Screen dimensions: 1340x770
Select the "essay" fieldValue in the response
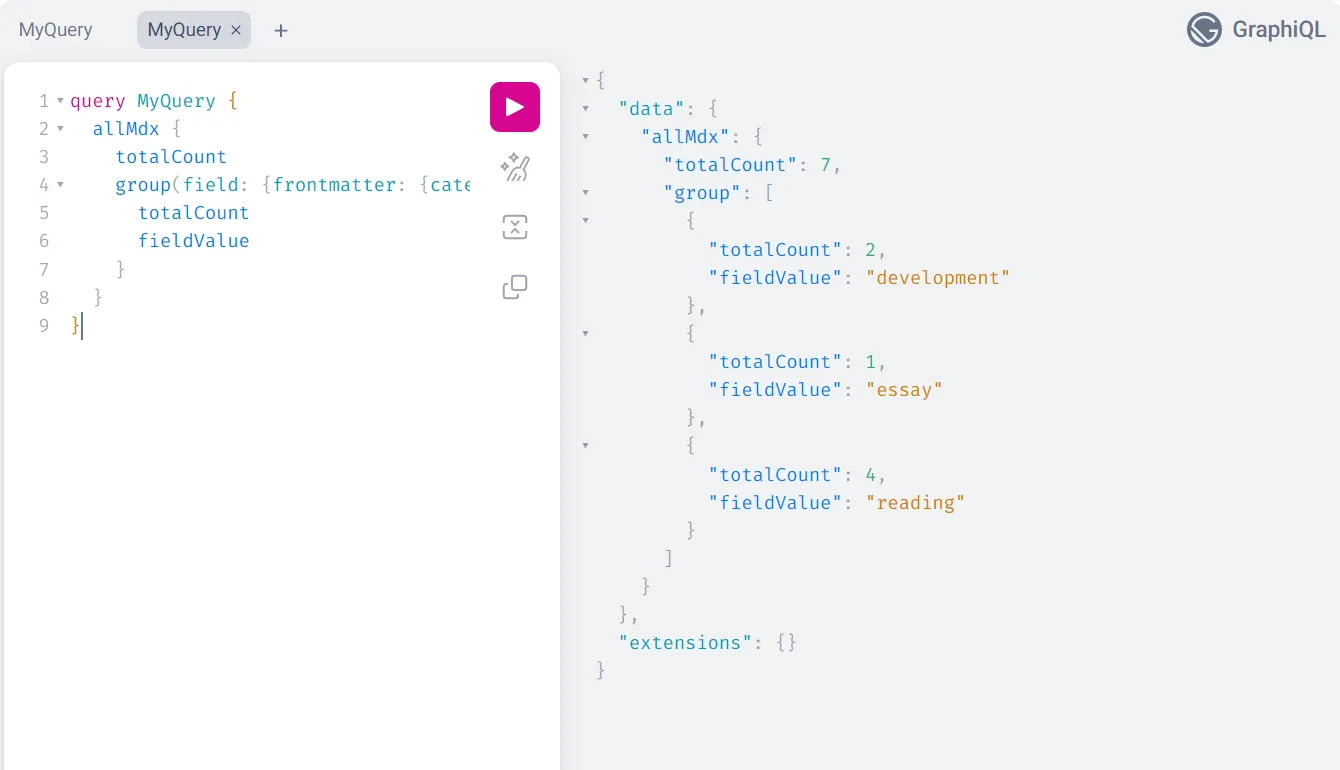(x=905, y=389)
